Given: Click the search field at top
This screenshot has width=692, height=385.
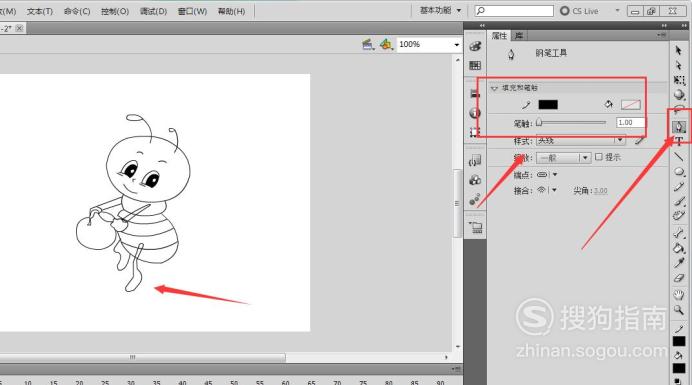Looking at the screenshot, I should [514, 11].
